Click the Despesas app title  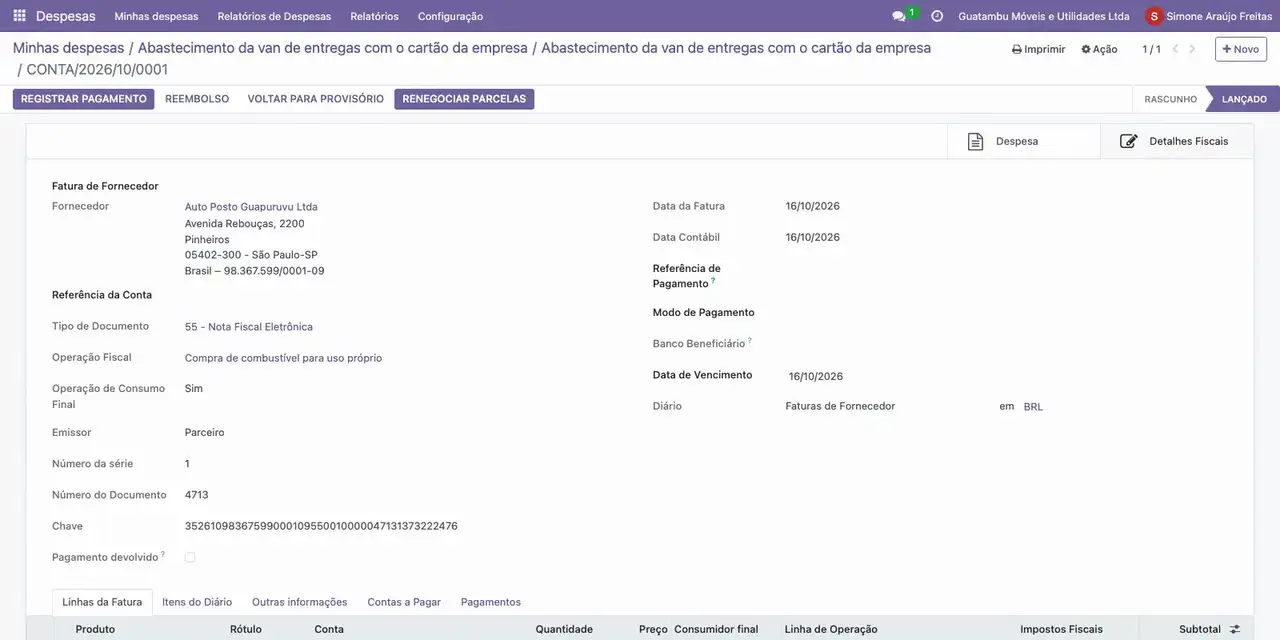(x=66, y=16)
